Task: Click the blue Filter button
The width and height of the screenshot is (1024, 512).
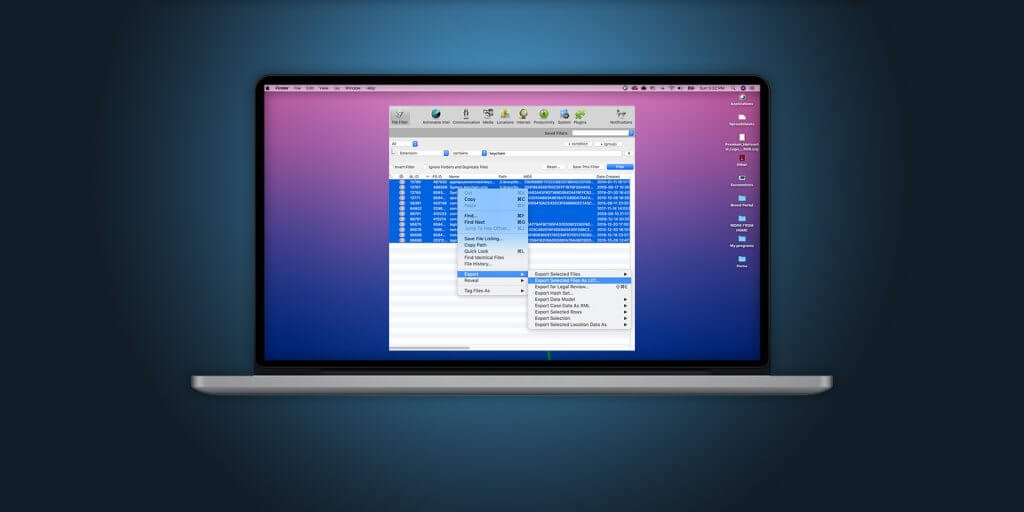Action: coord(620,167)
